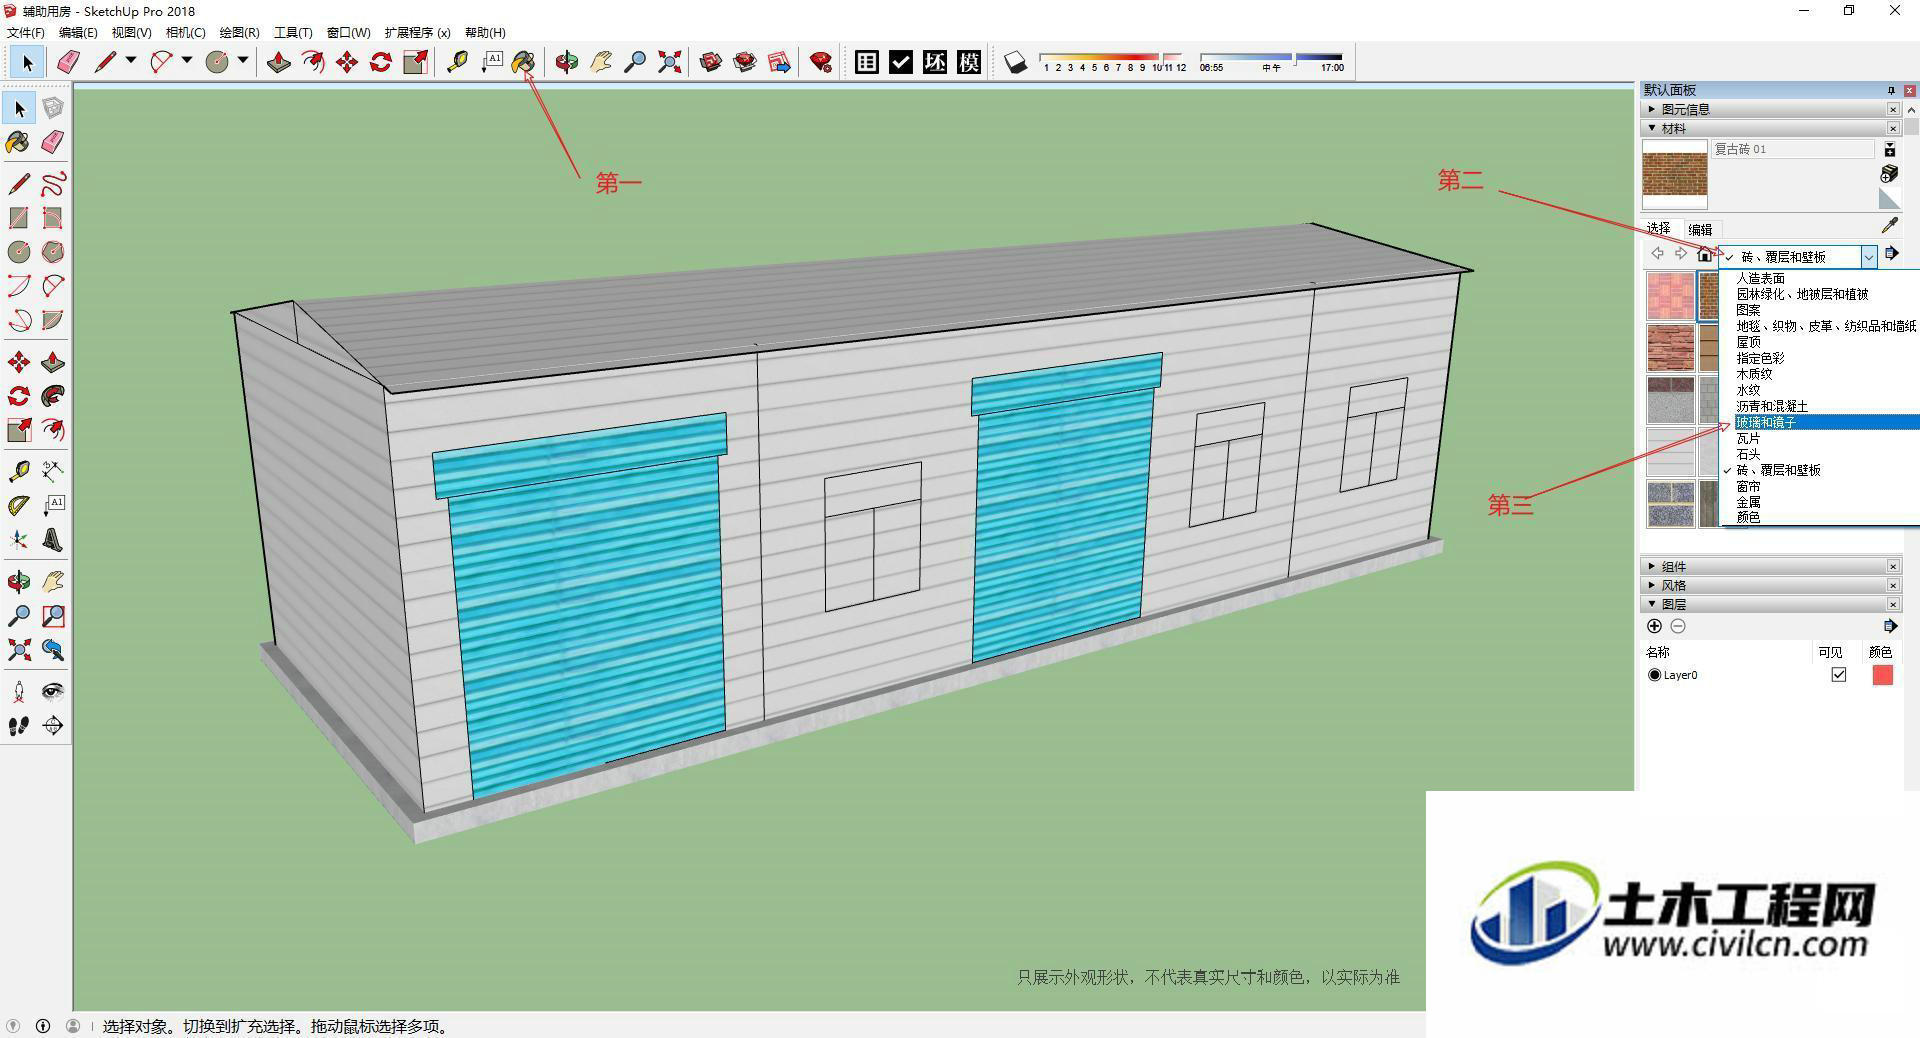Image resolution: width=1920 pixels, height=1038 pixels.
Task: Select the Rotated Rectangle tool in left toolbar
Action: pyautogui.click(x=53, y=218)
